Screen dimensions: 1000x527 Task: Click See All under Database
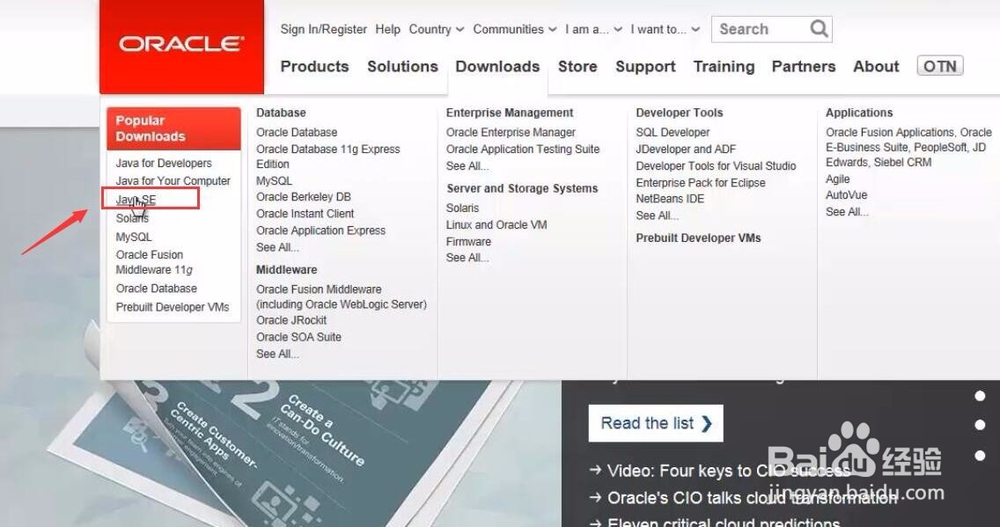277,248
